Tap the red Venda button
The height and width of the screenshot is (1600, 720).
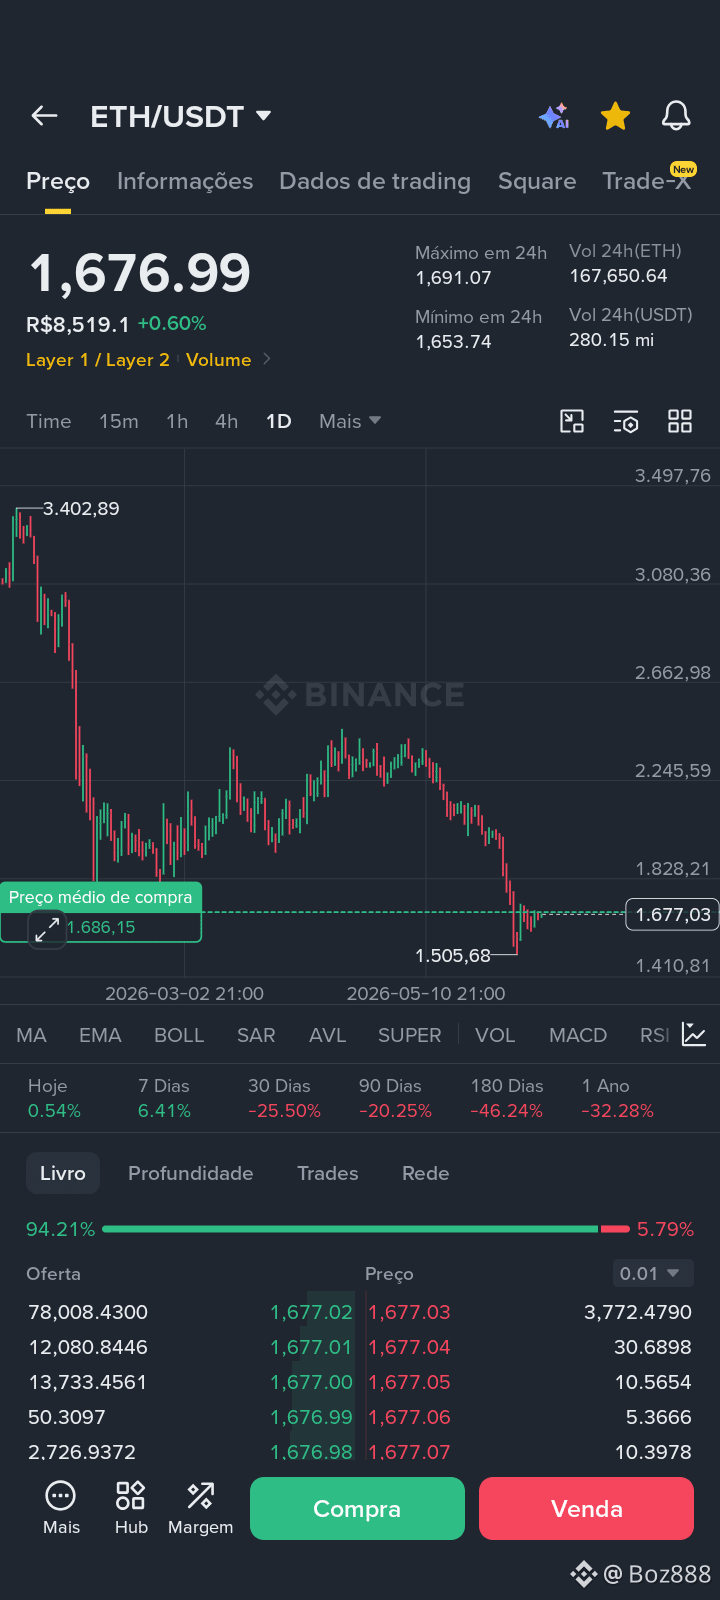click(x=586, y=1508)
